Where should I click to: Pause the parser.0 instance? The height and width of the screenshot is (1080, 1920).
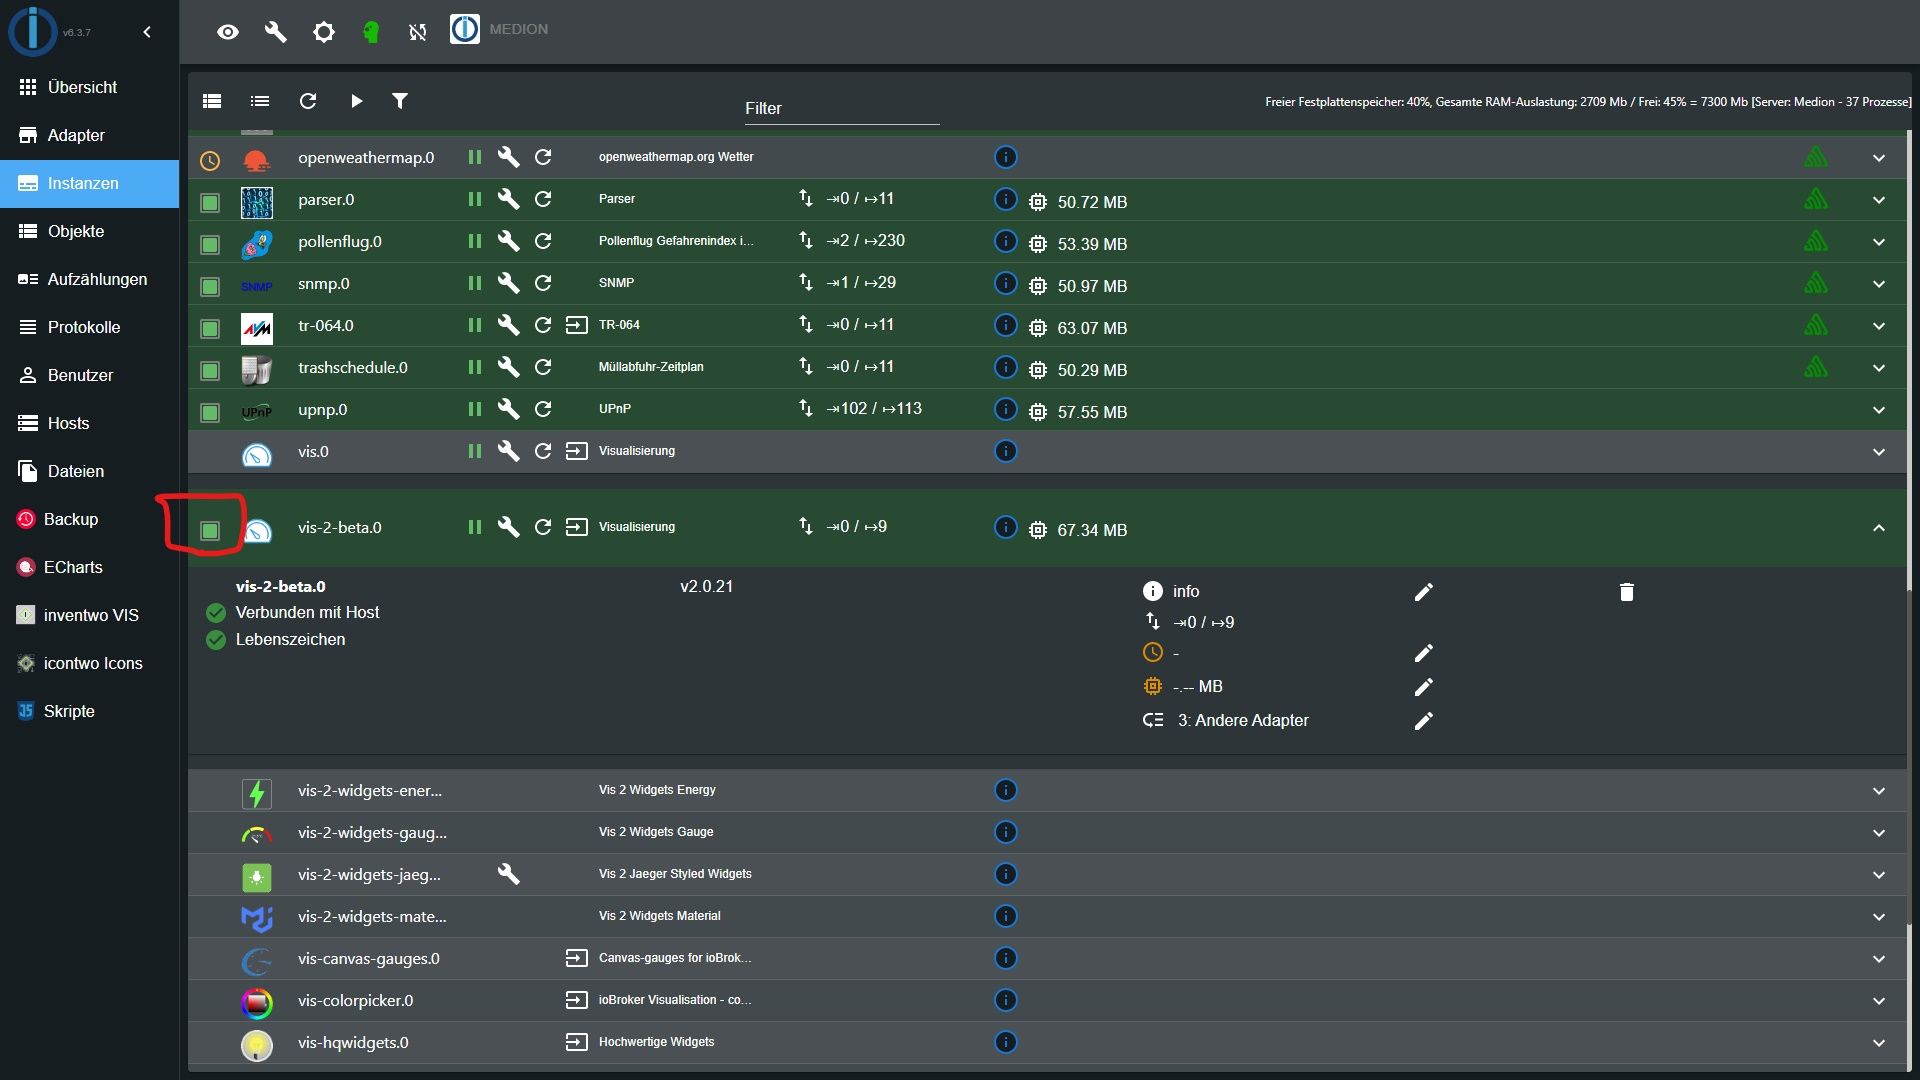coord(475,199)
